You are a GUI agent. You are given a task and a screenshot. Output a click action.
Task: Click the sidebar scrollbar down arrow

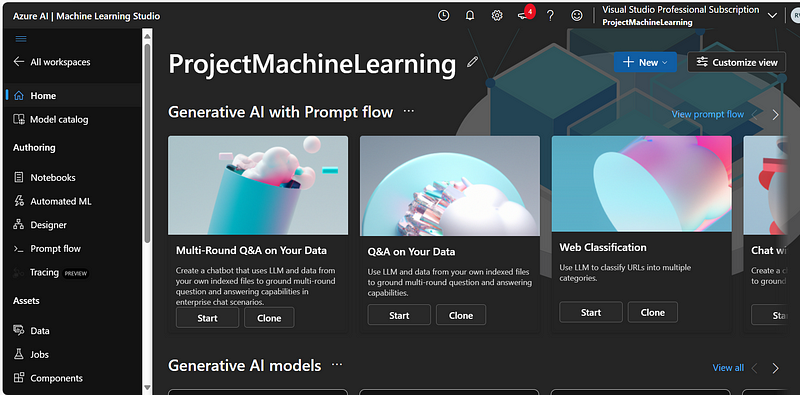point(147,388)
